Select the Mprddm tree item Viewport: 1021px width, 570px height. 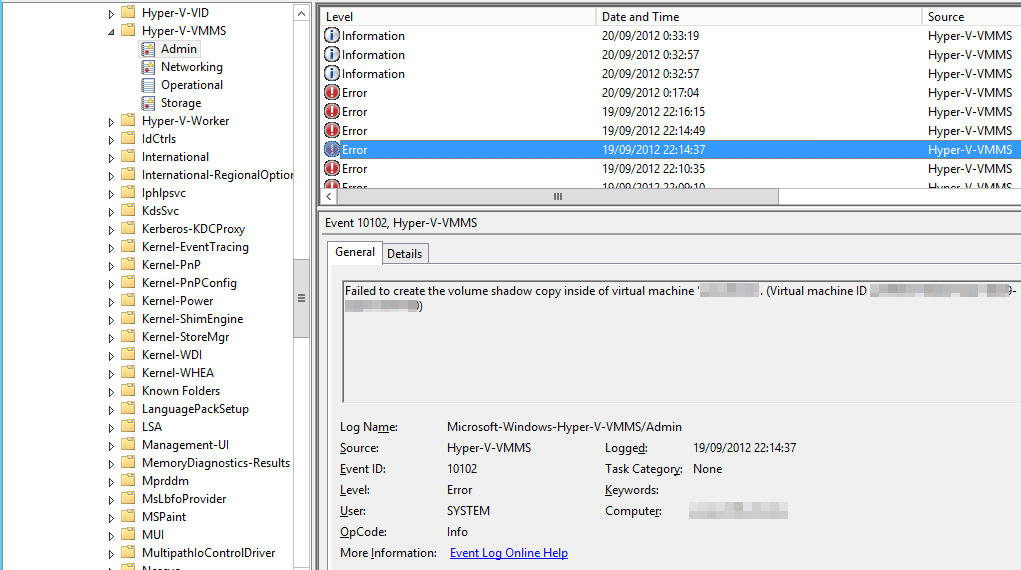(165, 481)
